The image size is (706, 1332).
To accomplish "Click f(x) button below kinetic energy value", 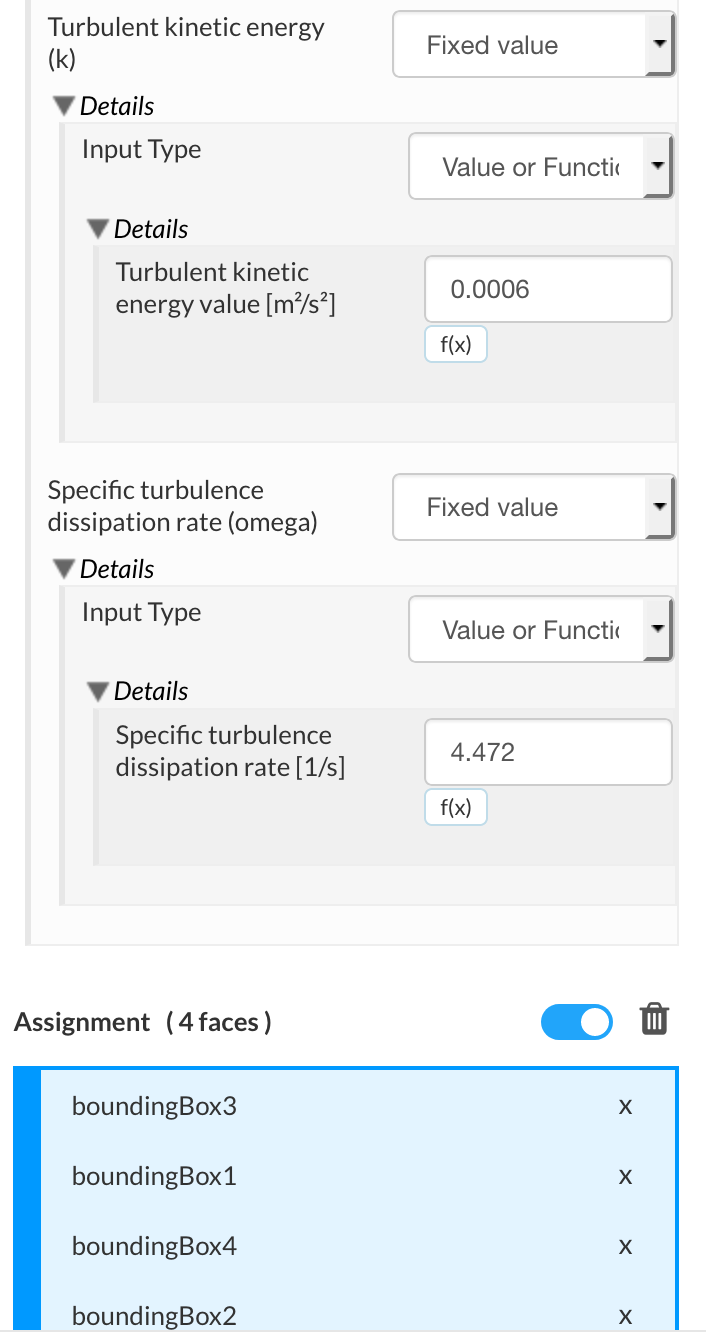I will click(456, 346).
